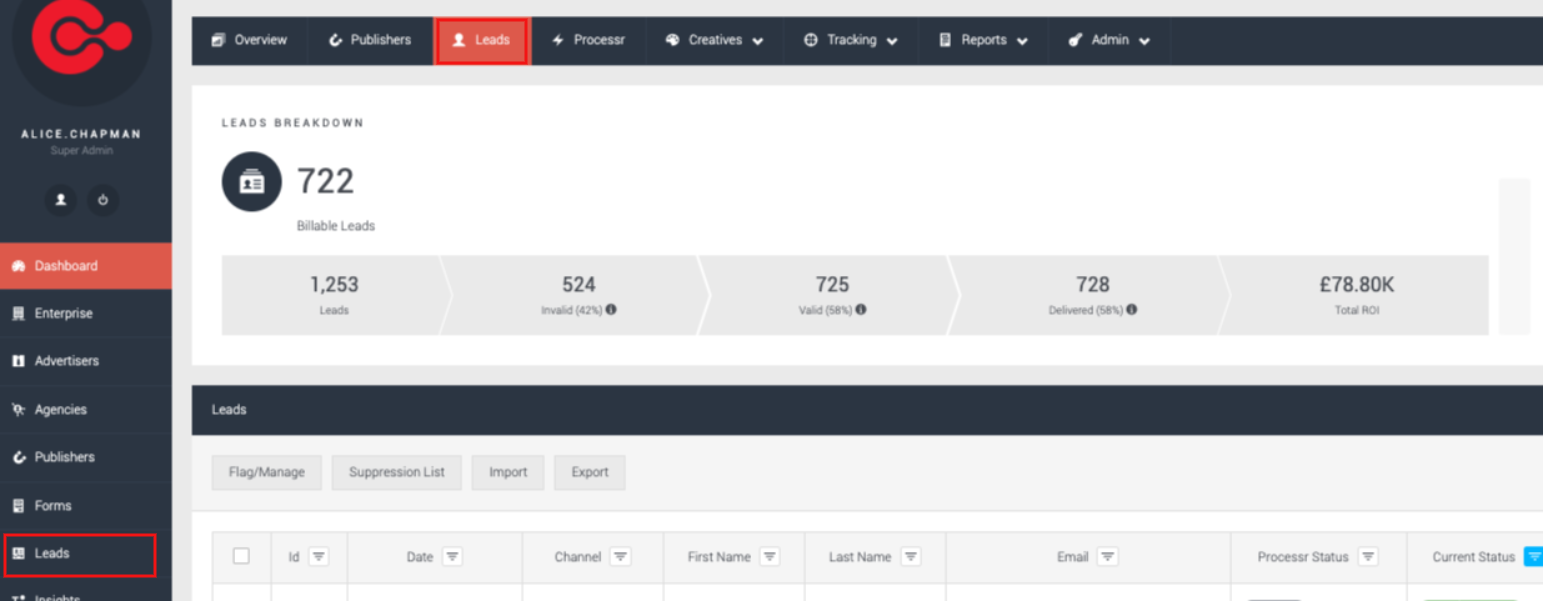
Task: Open the First Name column filter
Action: click(770, 557)
